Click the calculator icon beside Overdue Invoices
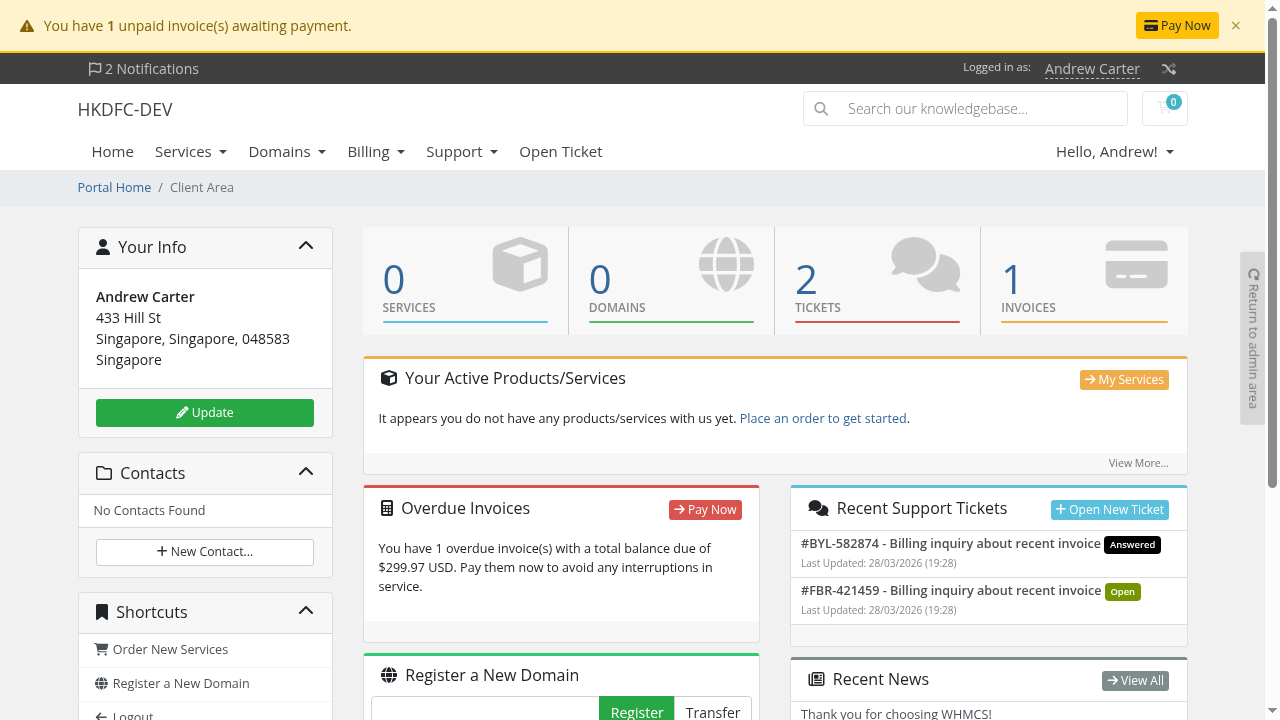Screen dimensions: 1280x720 387,509
